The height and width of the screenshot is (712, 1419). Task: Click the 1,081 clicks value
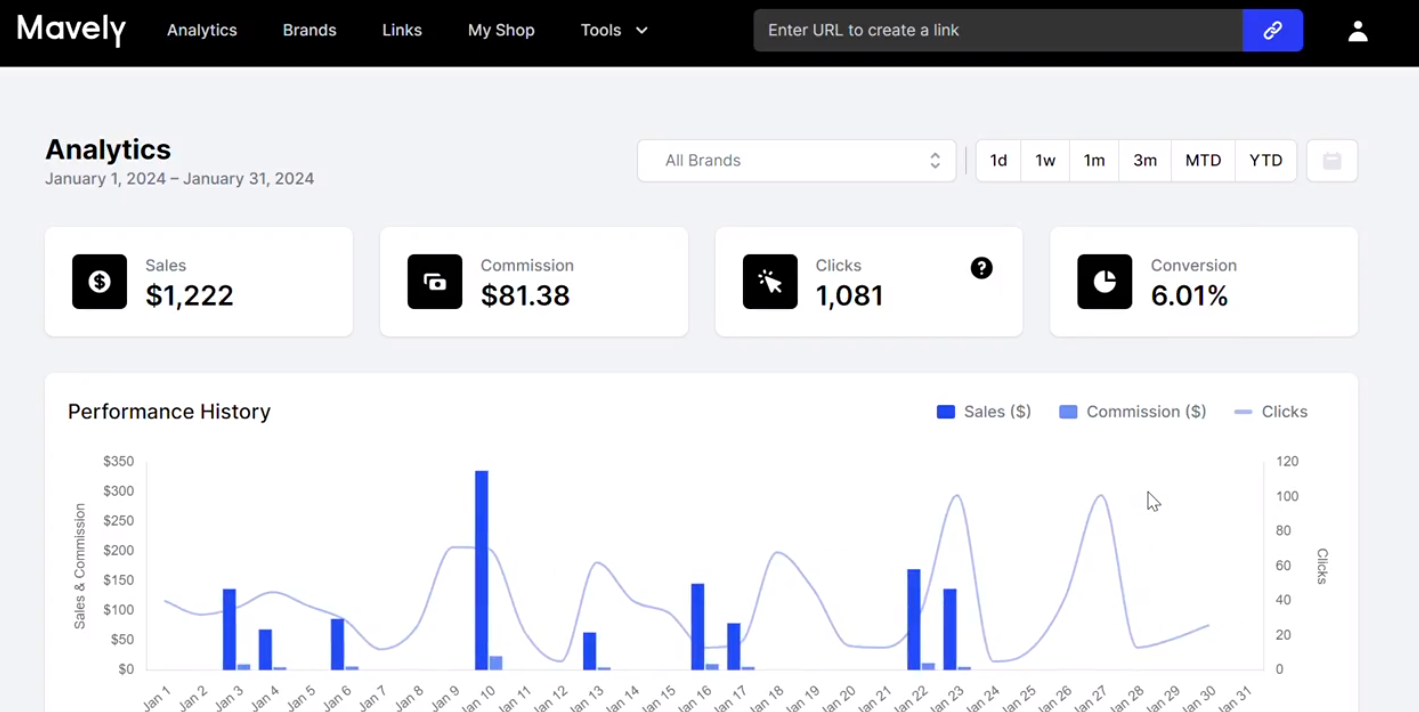tap(849, 295)
